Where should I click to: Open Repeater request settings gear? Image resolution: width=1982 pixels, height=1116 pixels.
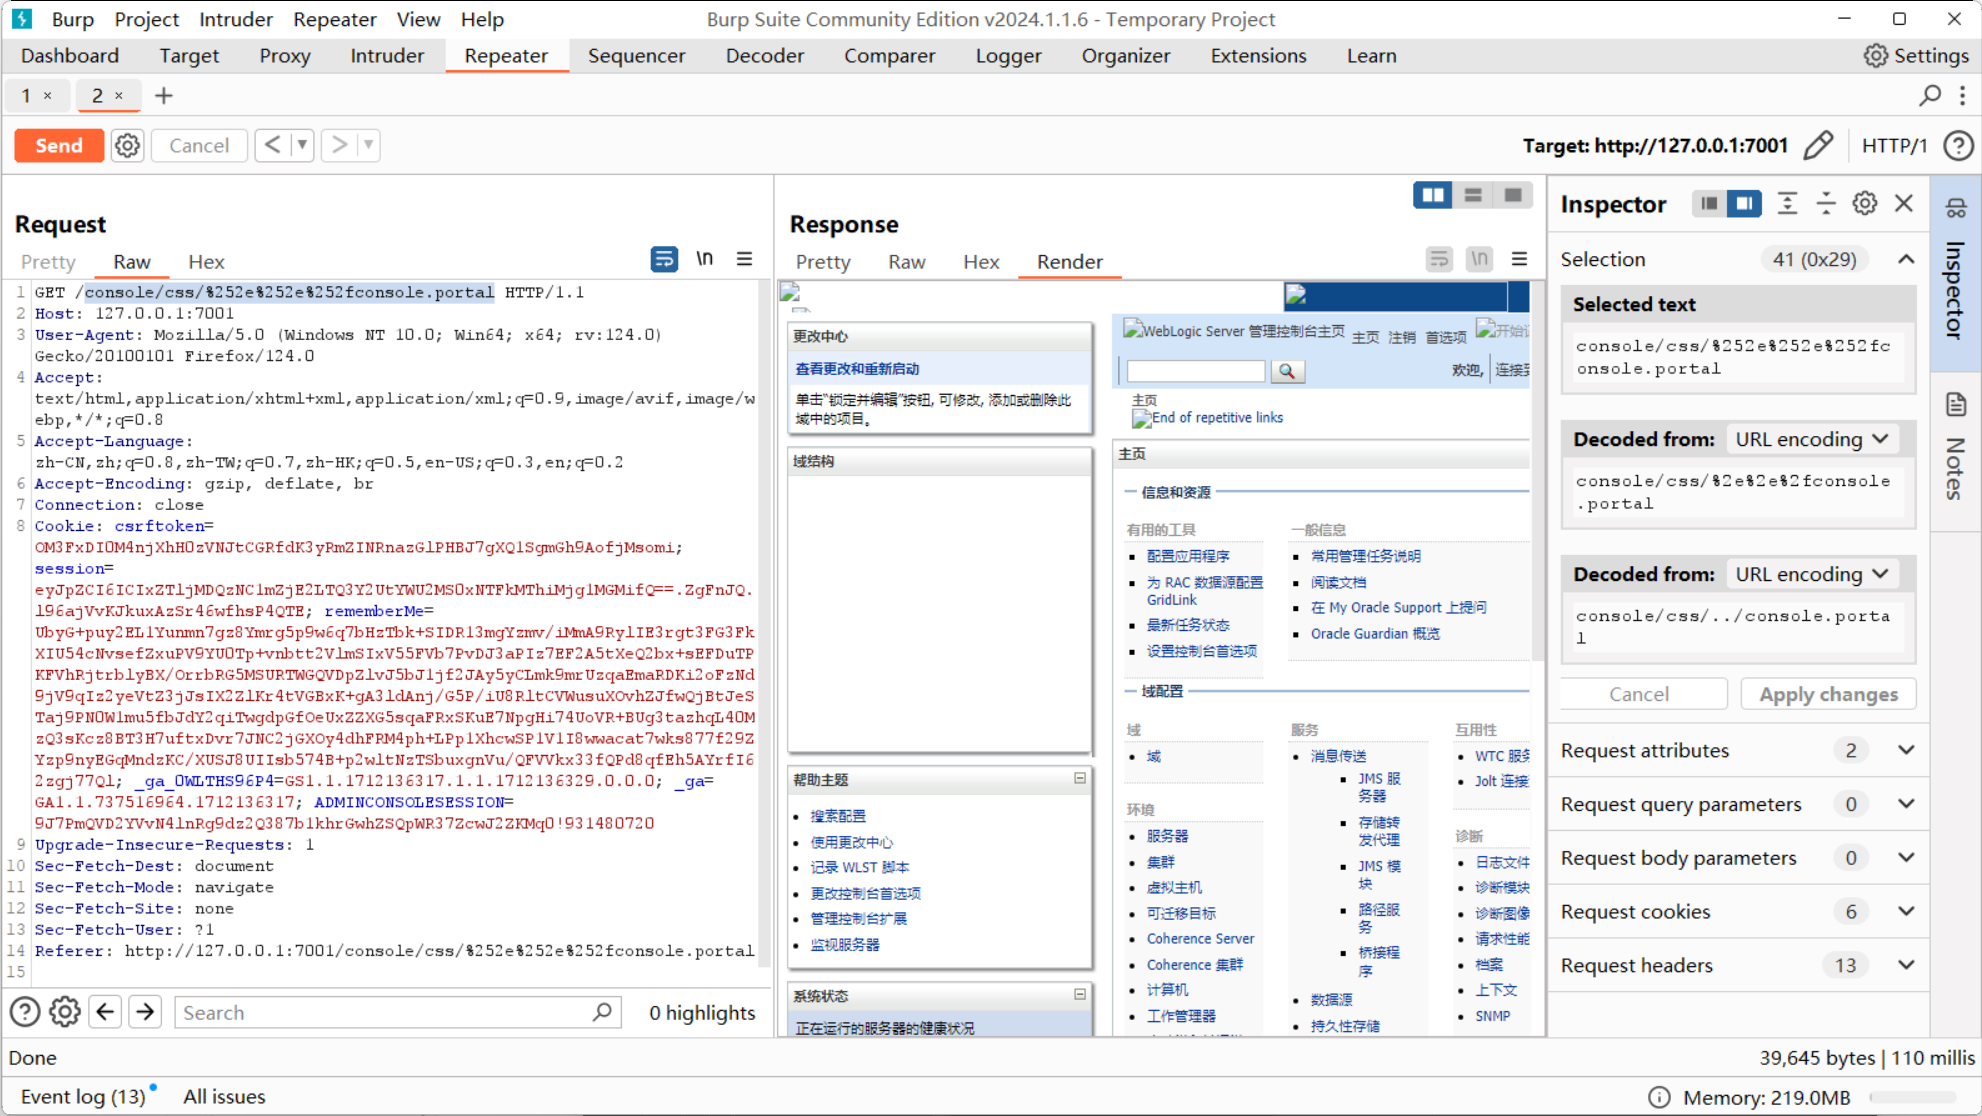coord(127,146)
